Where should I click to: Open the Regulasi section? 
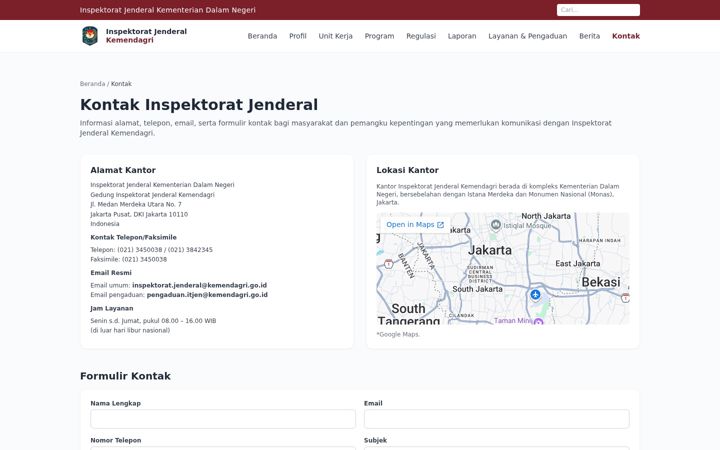click(421, 36)
